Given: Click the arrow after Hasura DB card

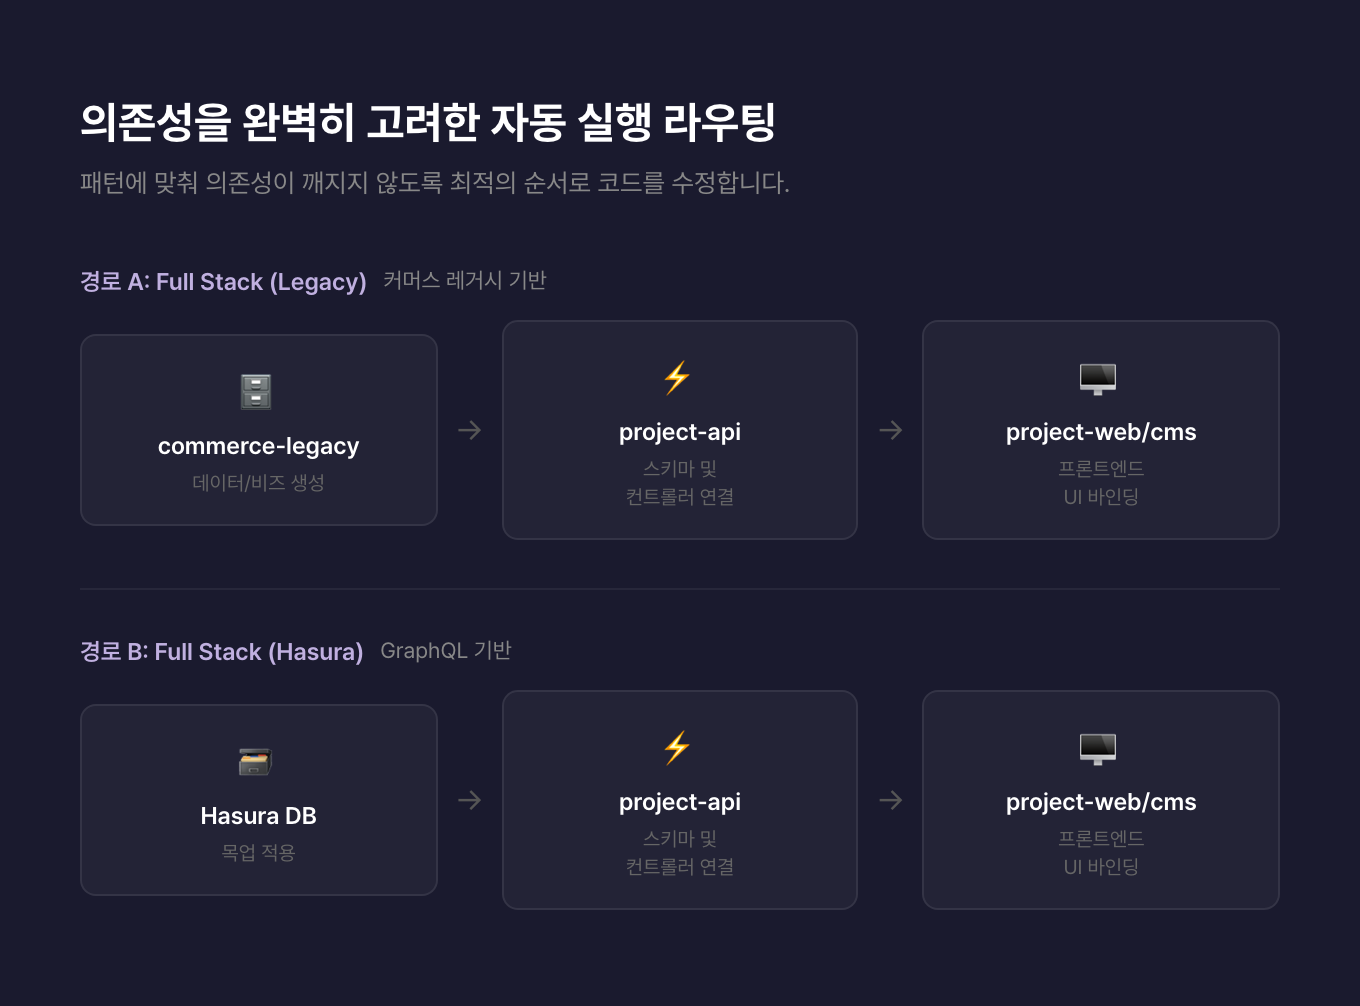Looking at the screenshot, I should click(x=470, y=800).
